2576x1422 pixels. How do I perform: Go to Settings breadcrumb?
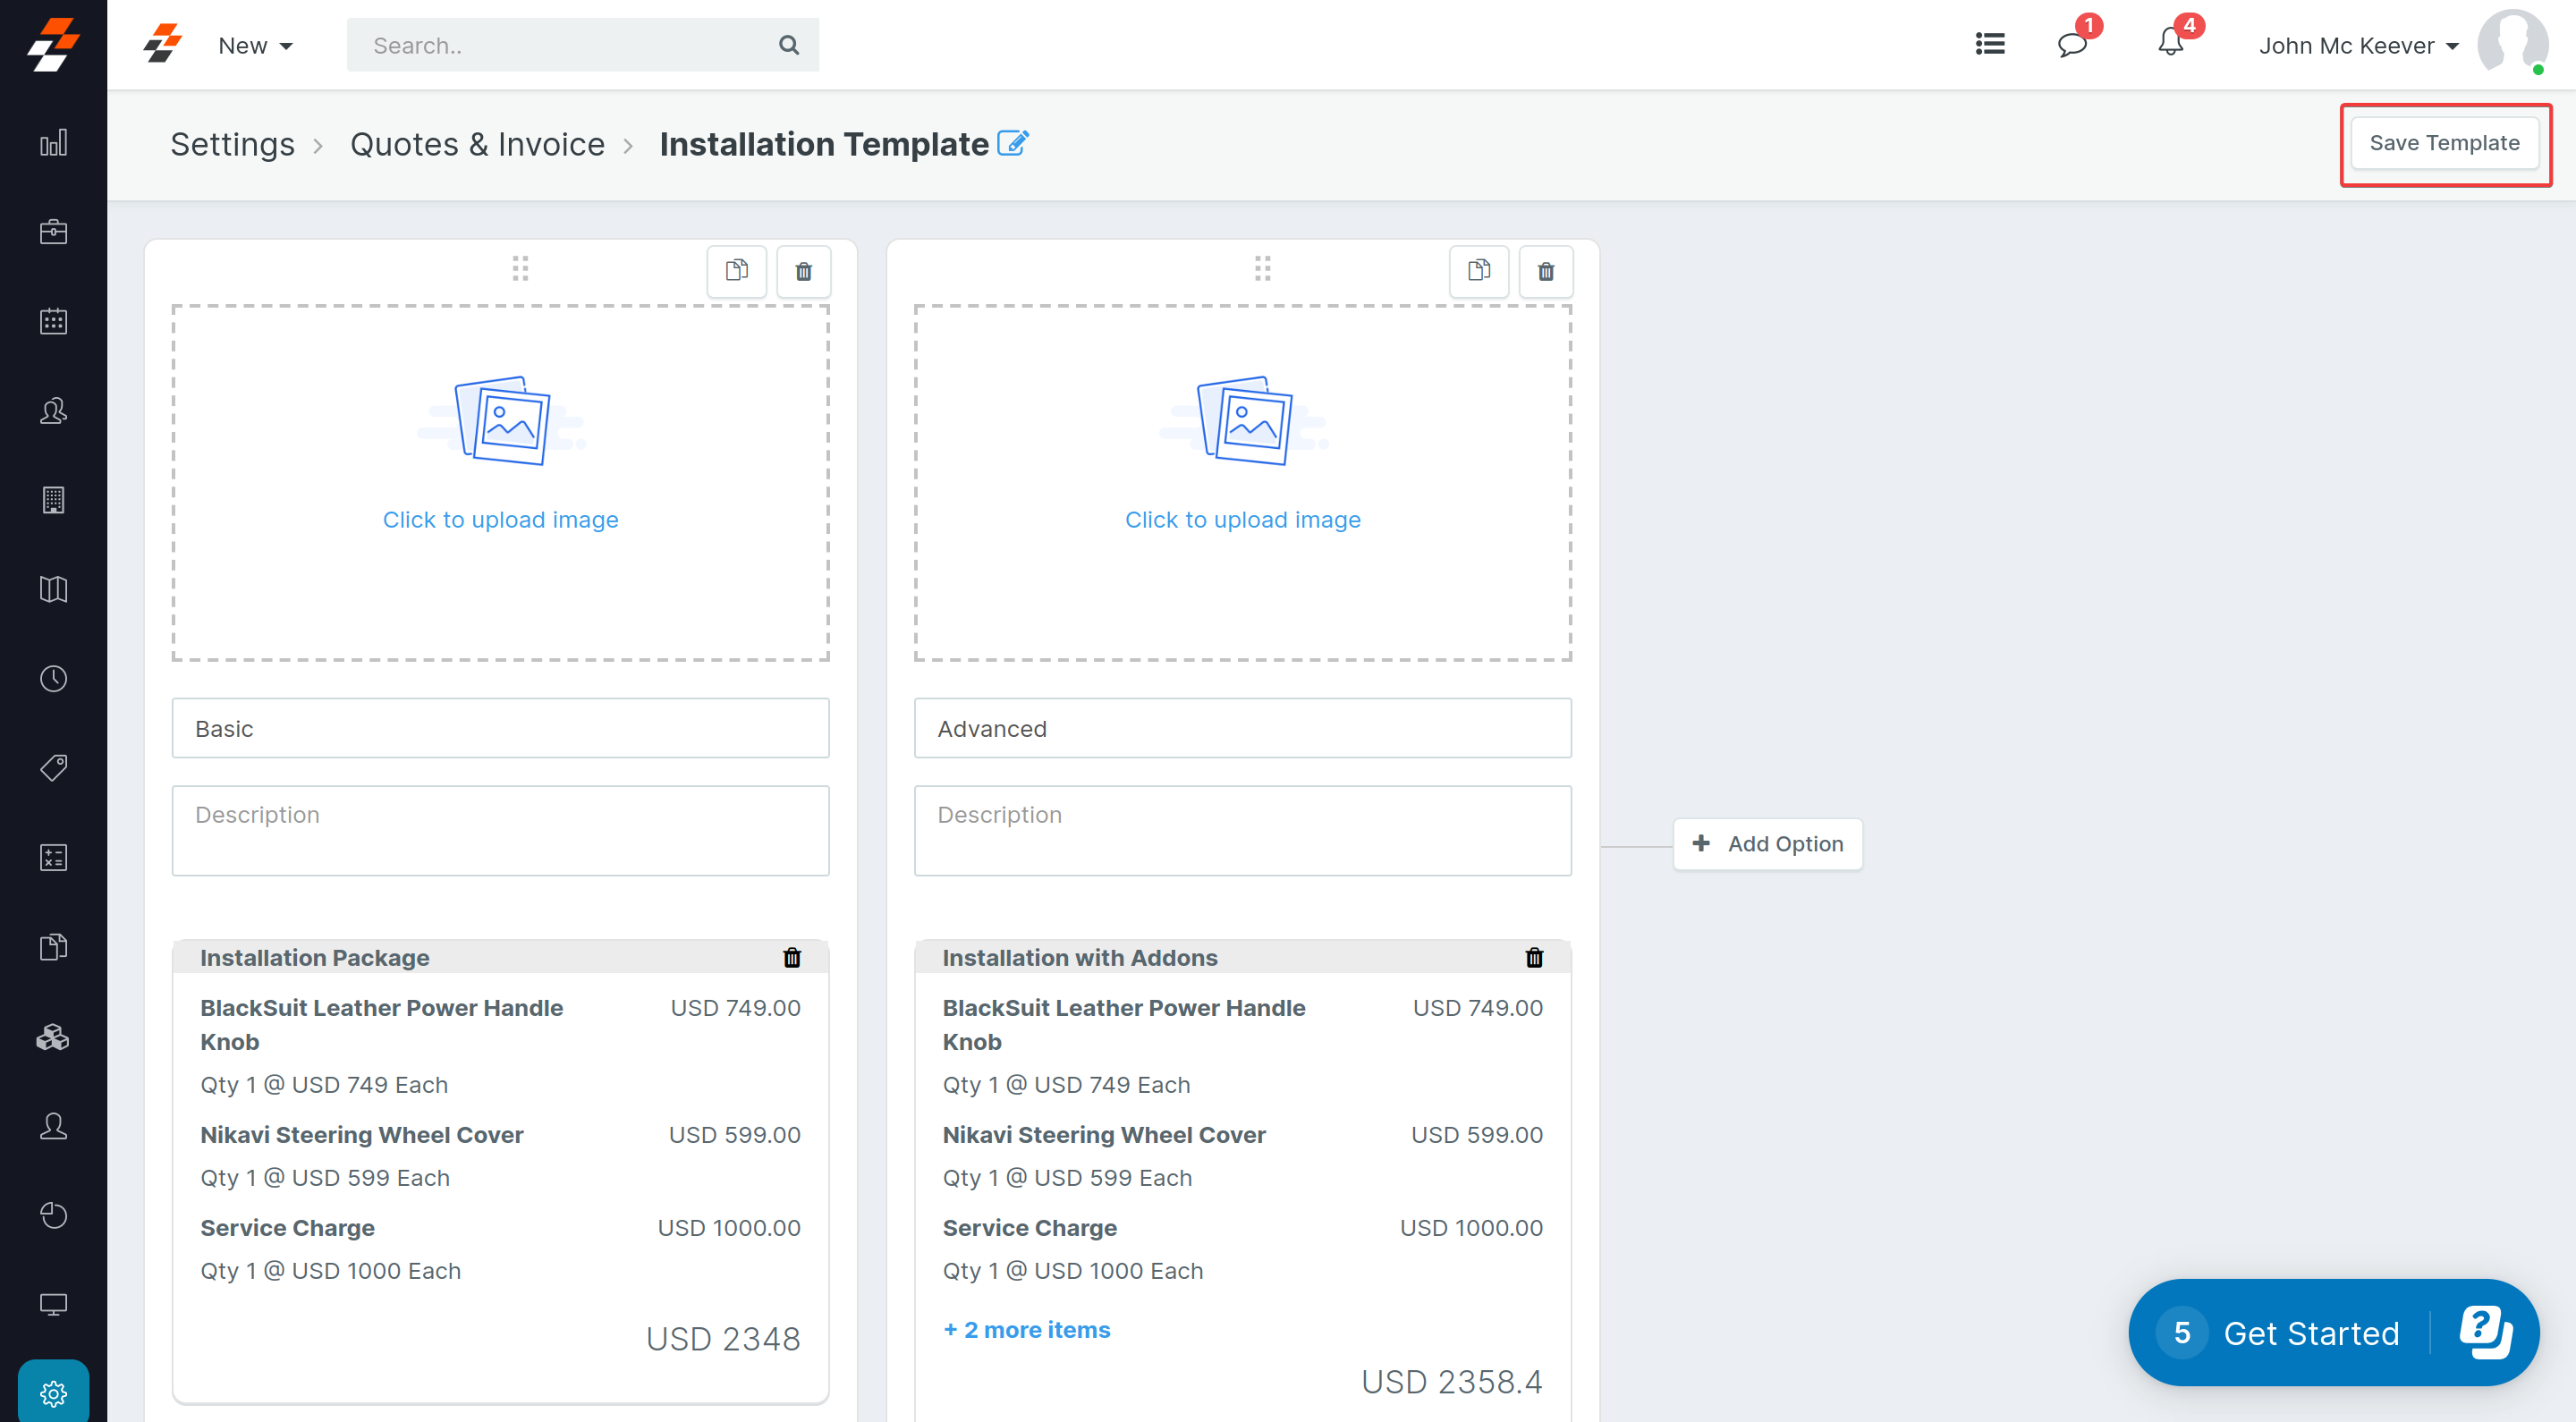[232, 144]
